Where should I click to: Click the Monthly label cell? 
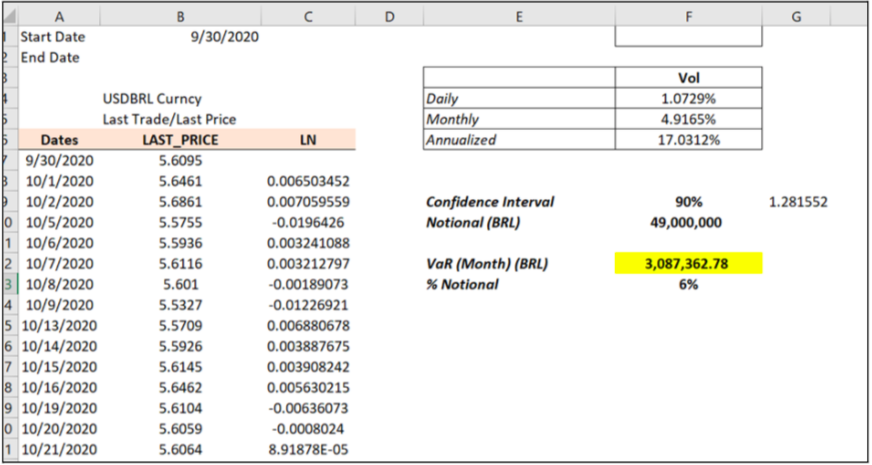pos(519,120)
